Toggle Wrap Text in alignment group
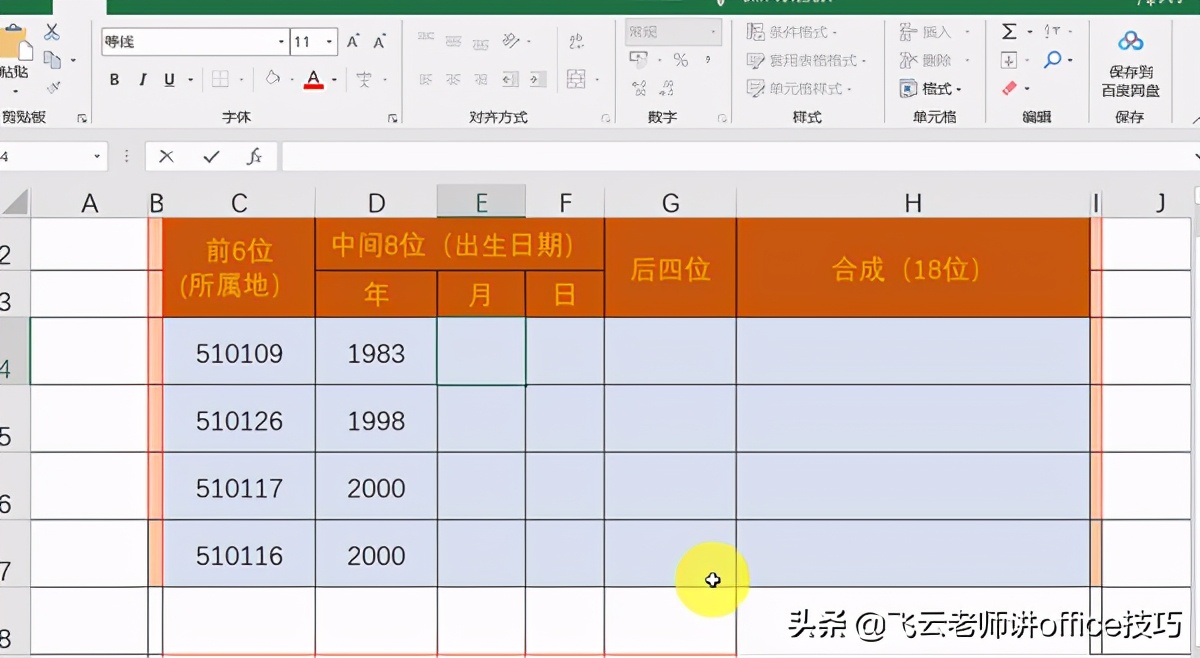This screenshot has height=658, width=1200. pos(576,41)
